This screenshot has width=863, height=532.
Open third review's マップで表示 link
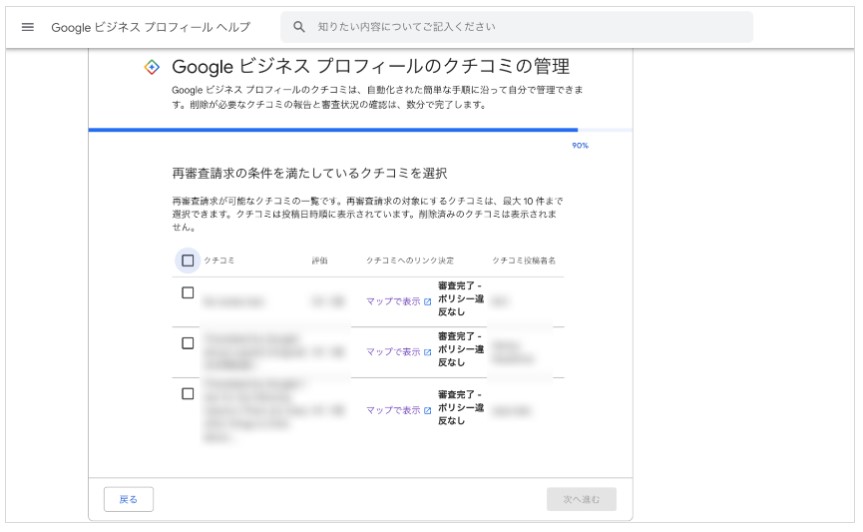point(393,410)
